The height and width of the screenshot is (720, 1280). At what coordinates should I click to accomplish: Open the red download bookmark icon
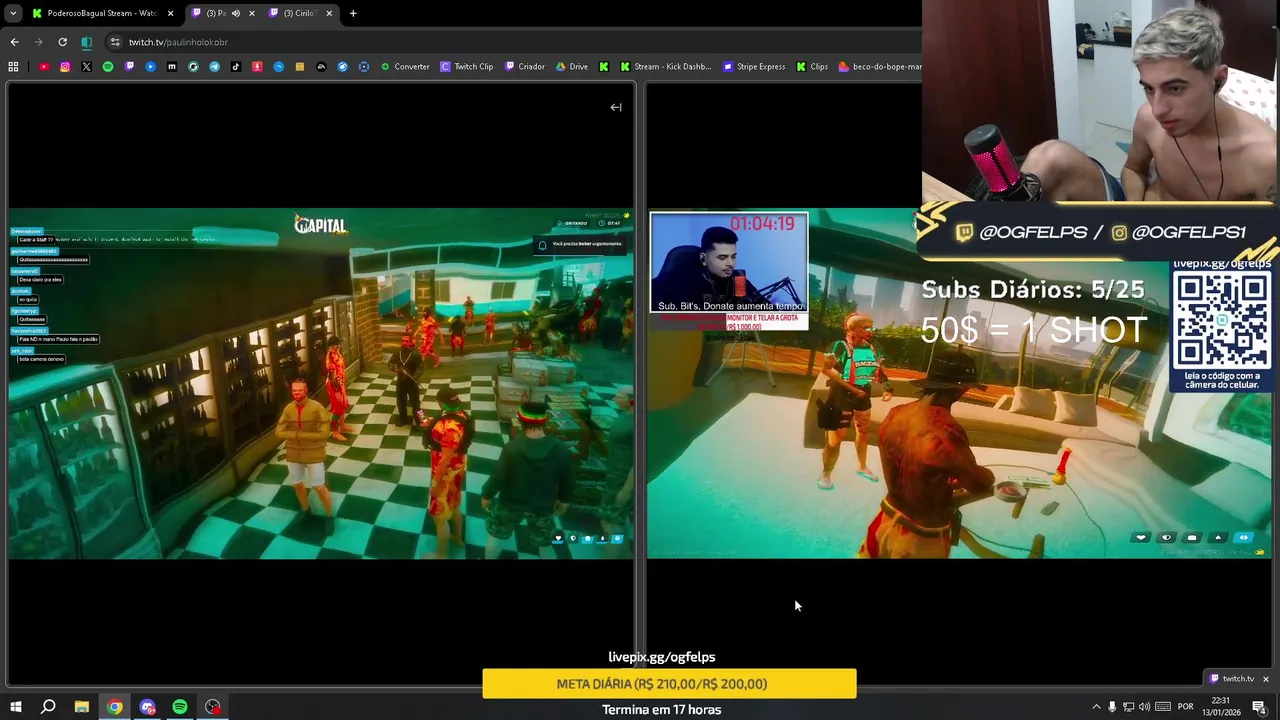257,67
